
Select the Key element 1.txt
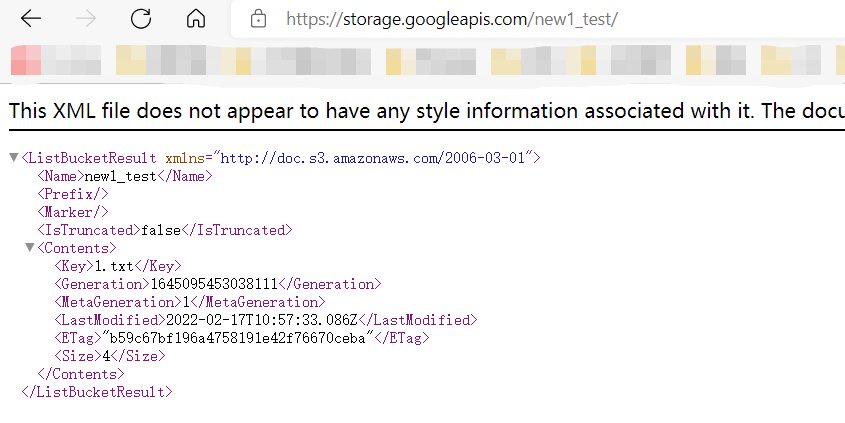click(x=117, y=266)
